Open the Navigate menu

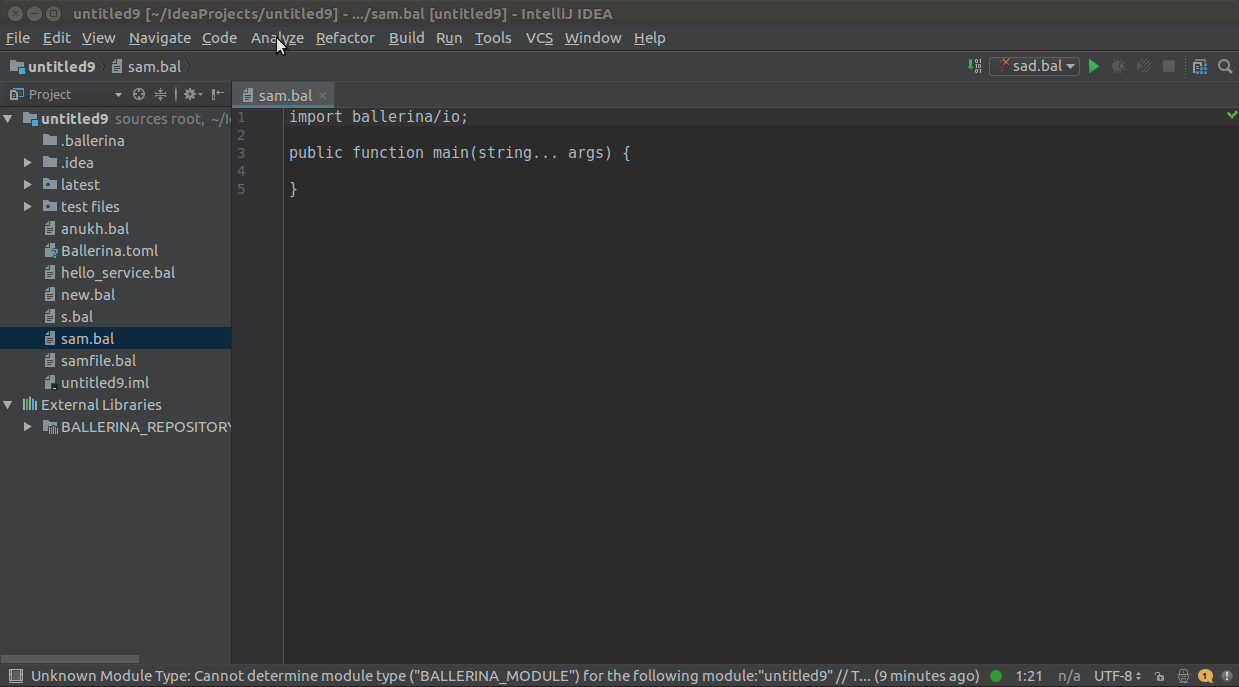point(159,38)
